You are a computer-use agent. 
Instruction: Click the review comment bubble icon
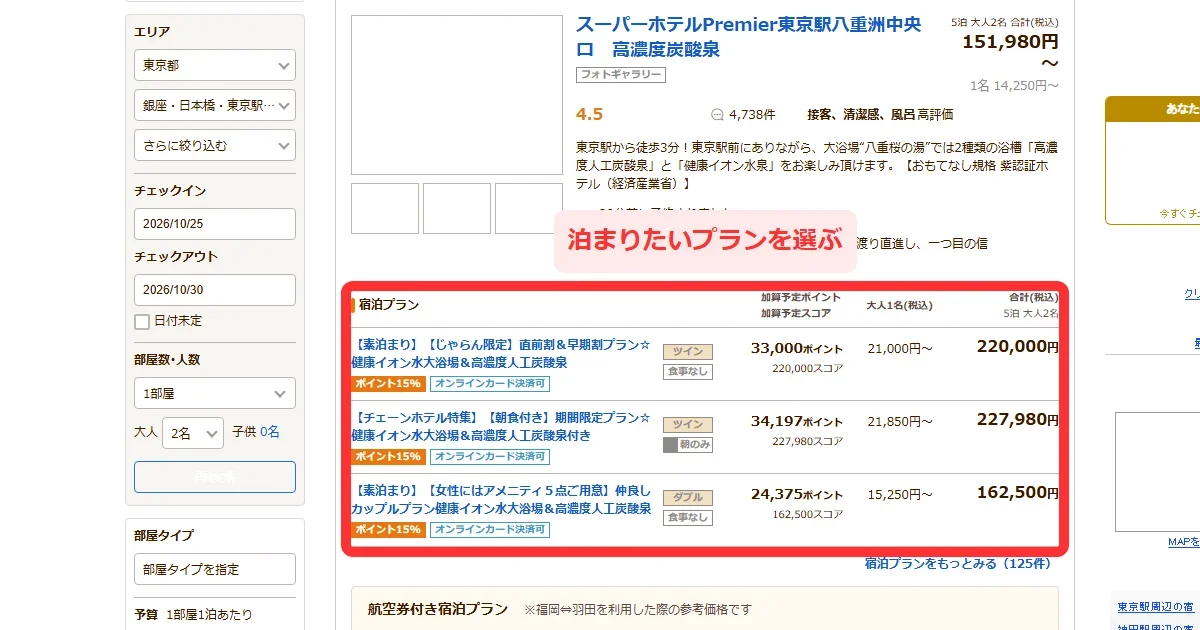click(717, 114)
